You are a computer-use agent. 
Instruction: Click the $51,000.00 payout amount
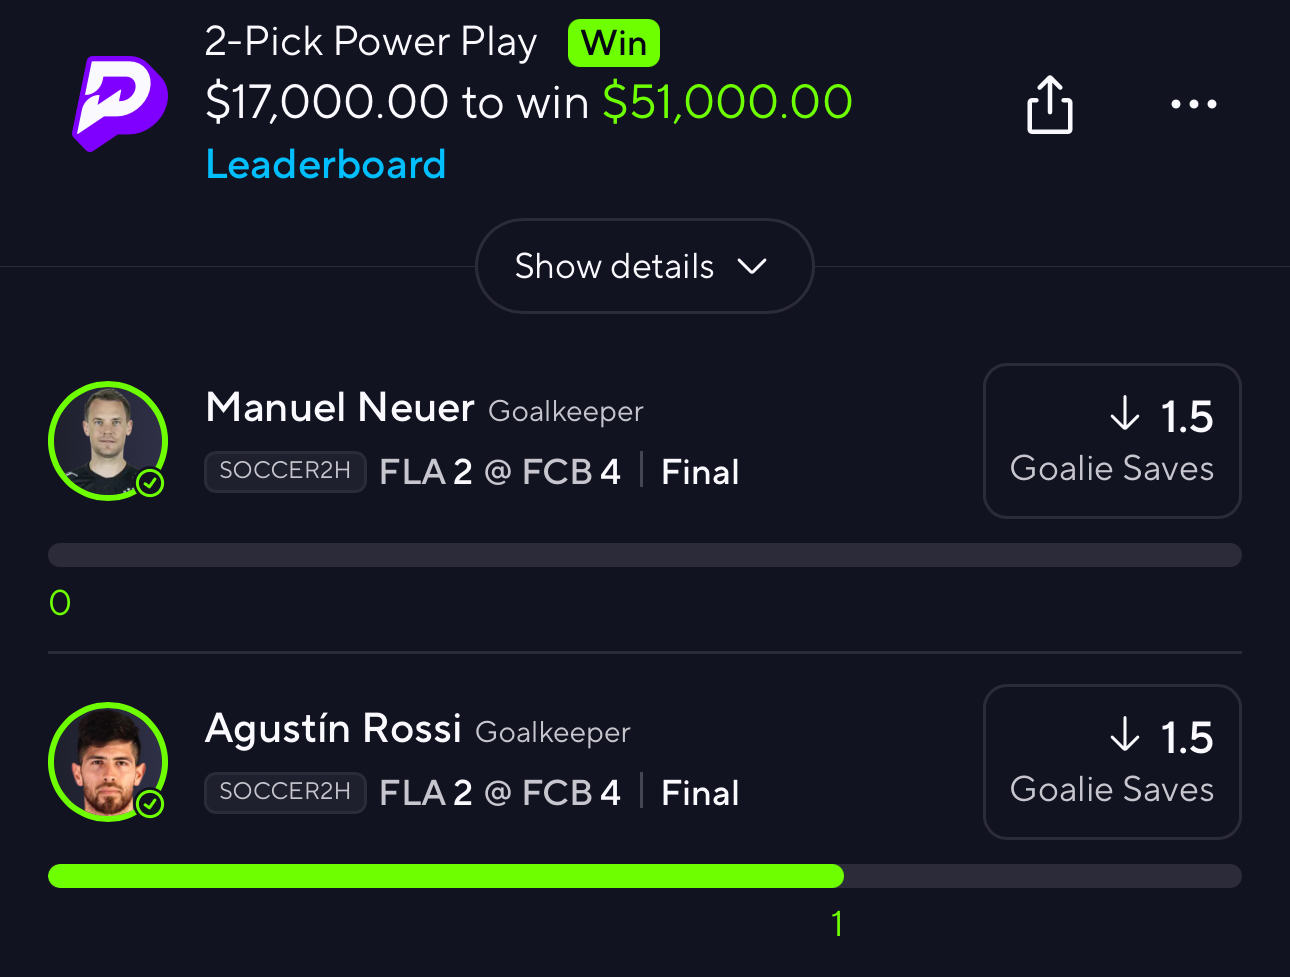point(727,102)
